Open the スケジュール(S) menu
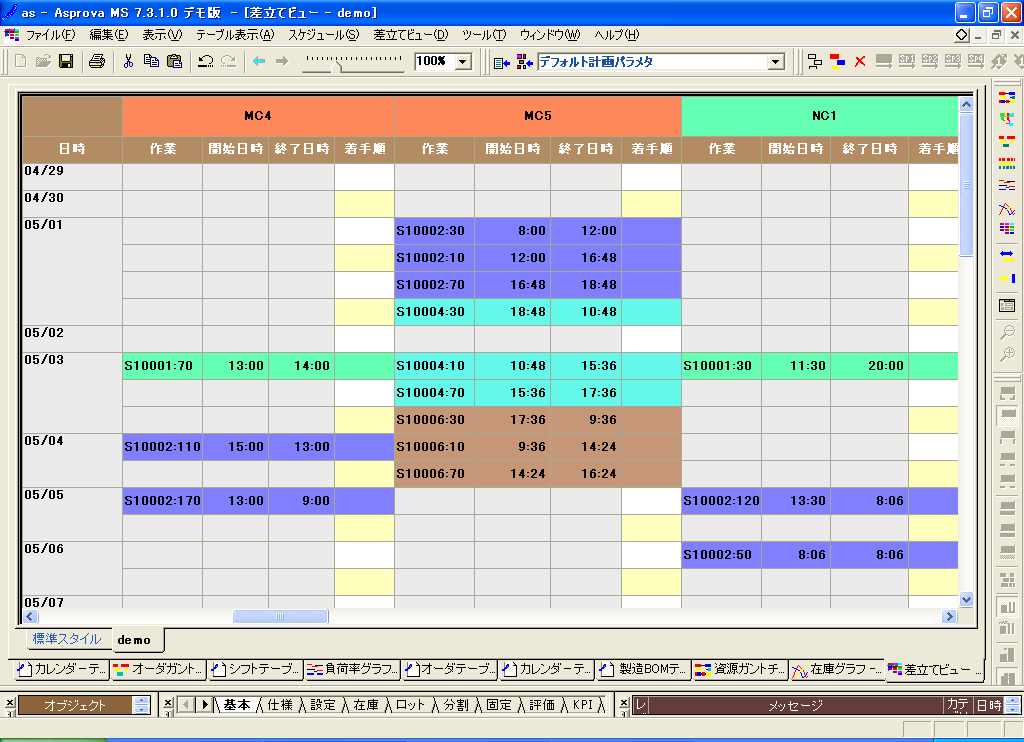The width and height of the screenshot is (1024, 742). coord(323,35)
